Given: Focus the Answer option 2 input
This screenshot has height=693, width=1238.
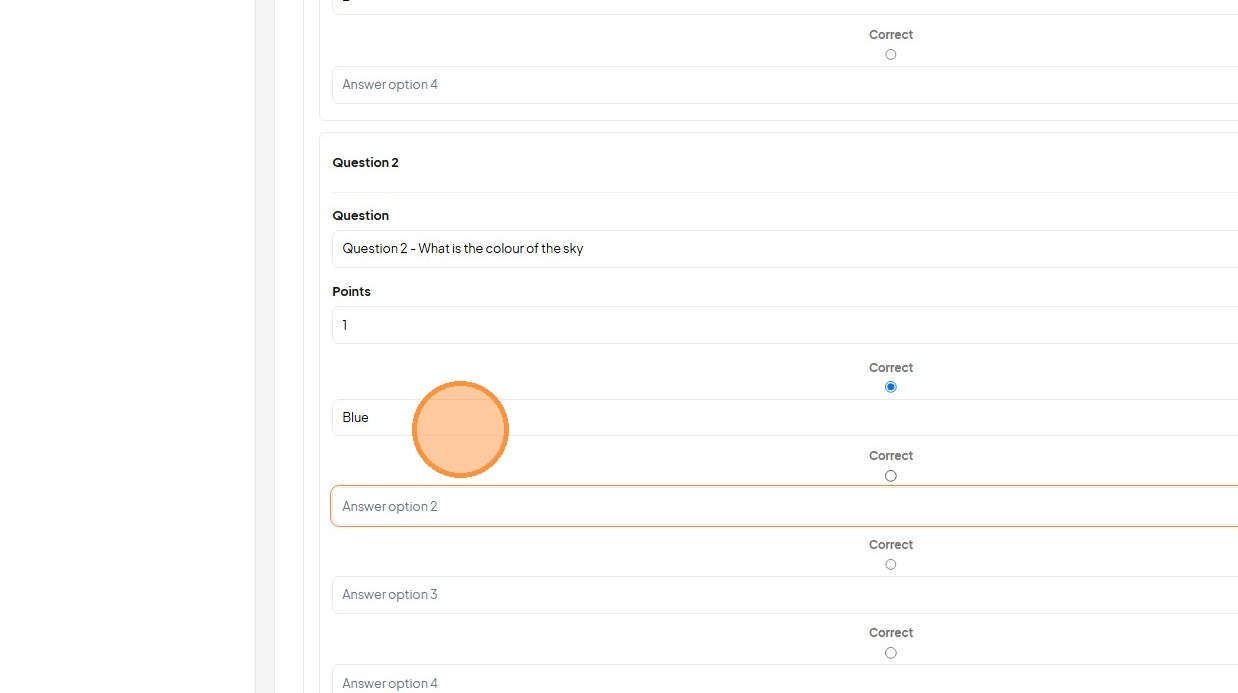Looking at the screenshot, I should pyautogui.click(x=785, y=506).
